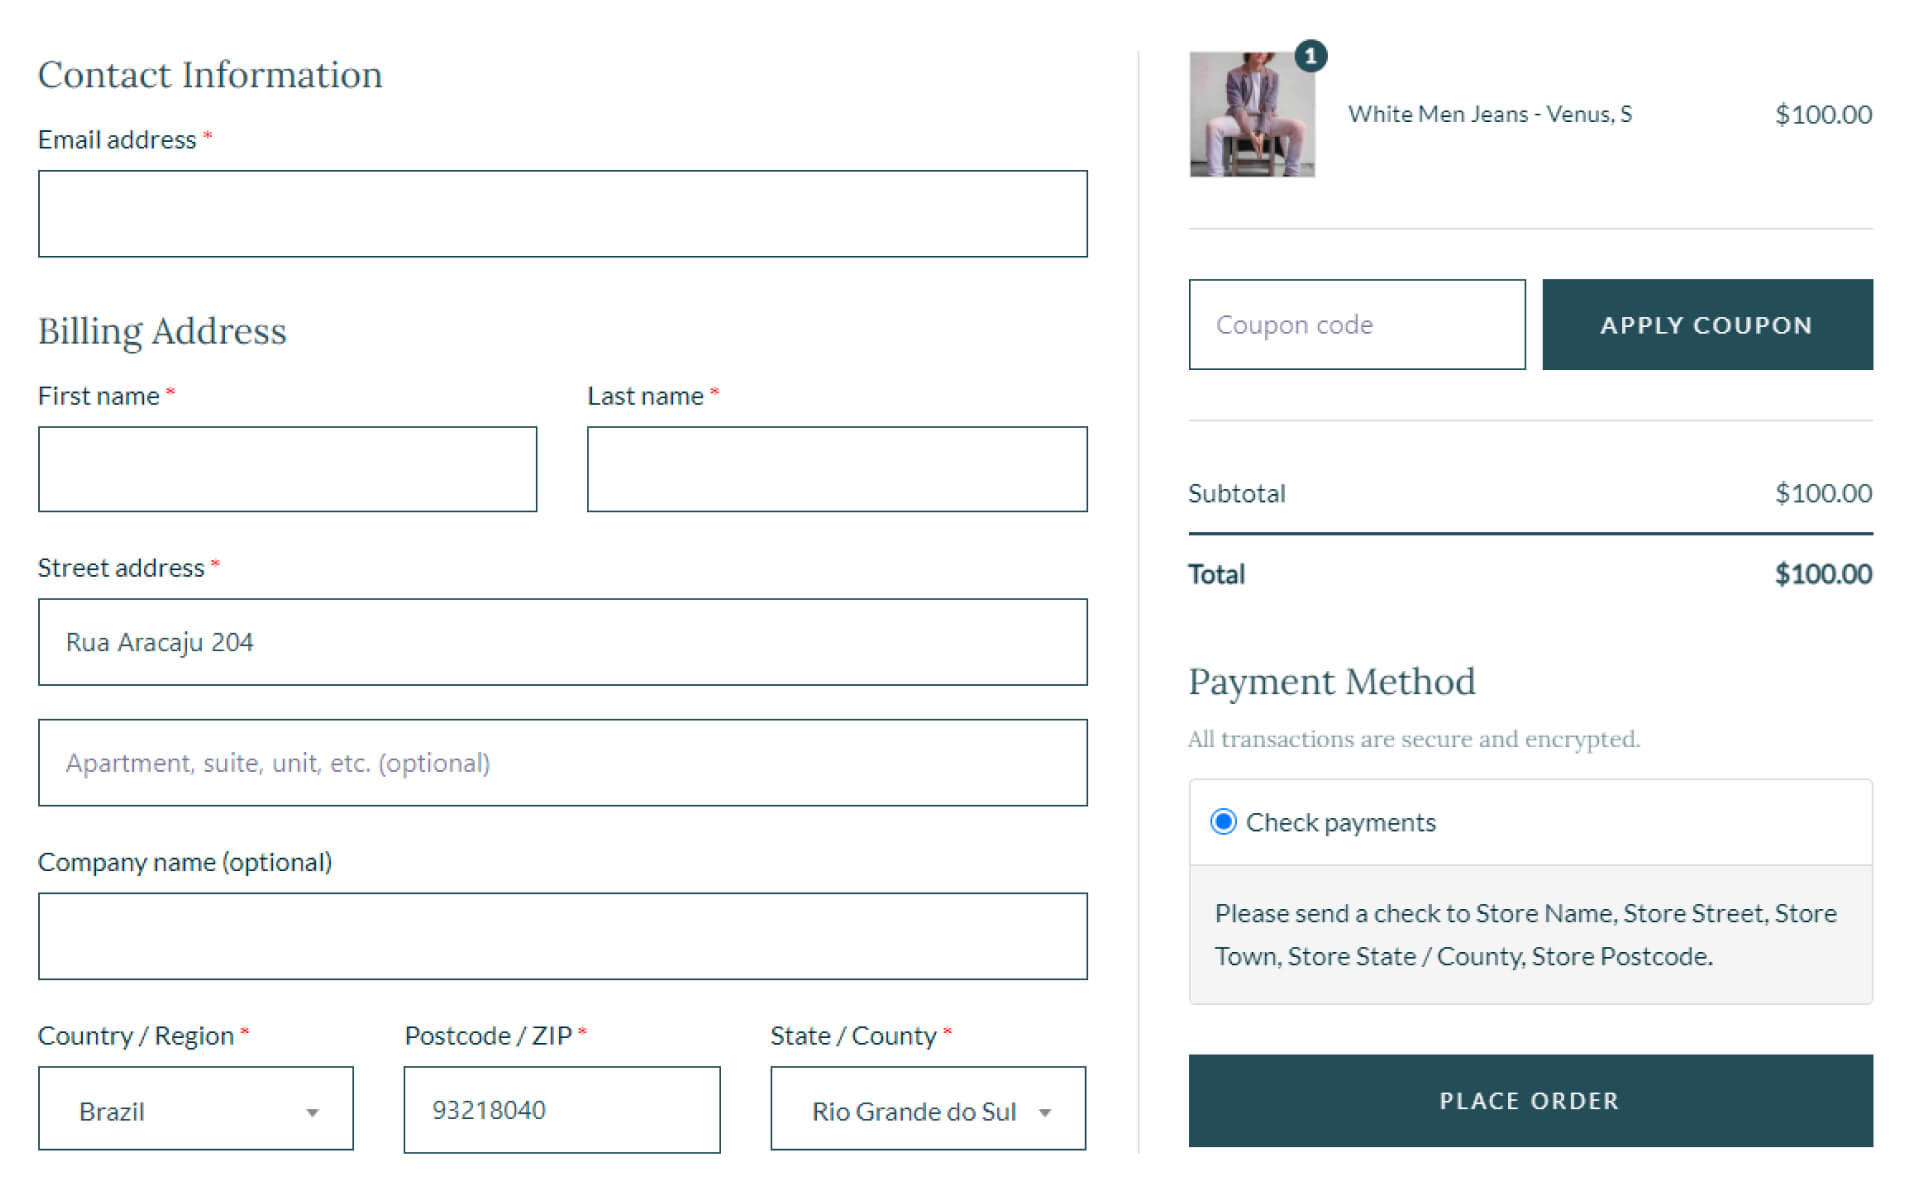Viewport: 1916px width, 1204px height.
Task: Open the Brazil country selector
Action: click(x=196, y=1108)
